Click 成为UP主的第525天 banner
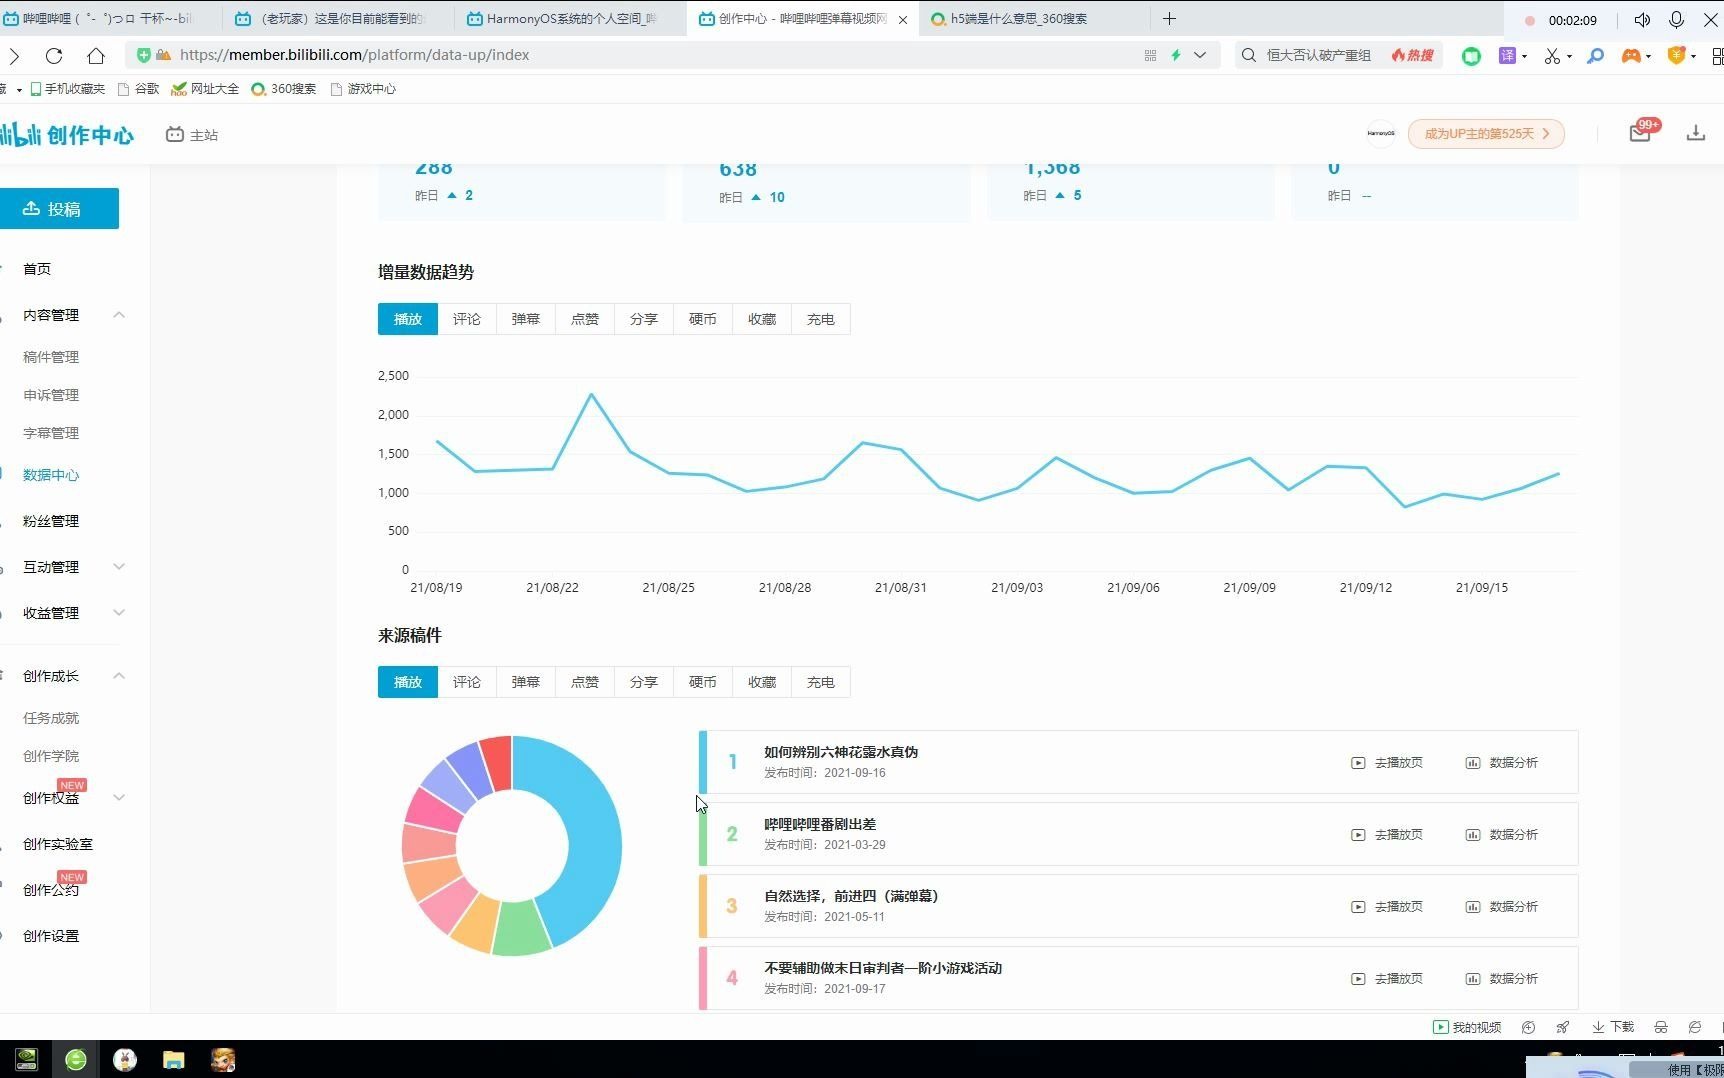Screen dimensions: 1724x1078 click(x=1486, y=134)
